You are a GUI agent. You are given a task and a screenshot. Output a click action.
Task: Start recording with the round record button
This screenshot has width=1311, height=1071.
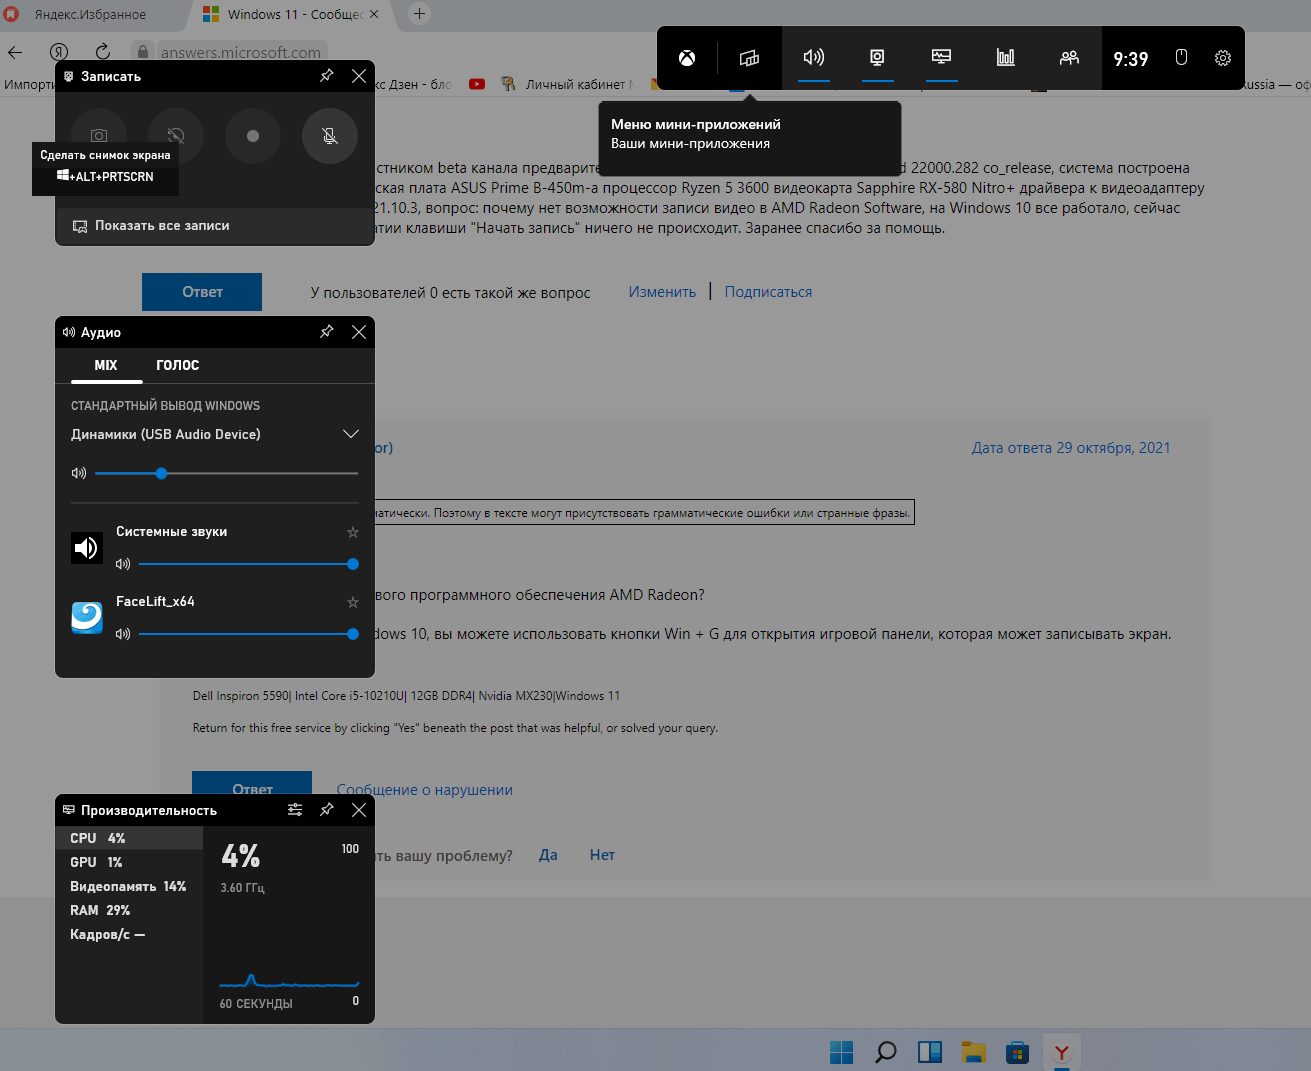(253, 136)
